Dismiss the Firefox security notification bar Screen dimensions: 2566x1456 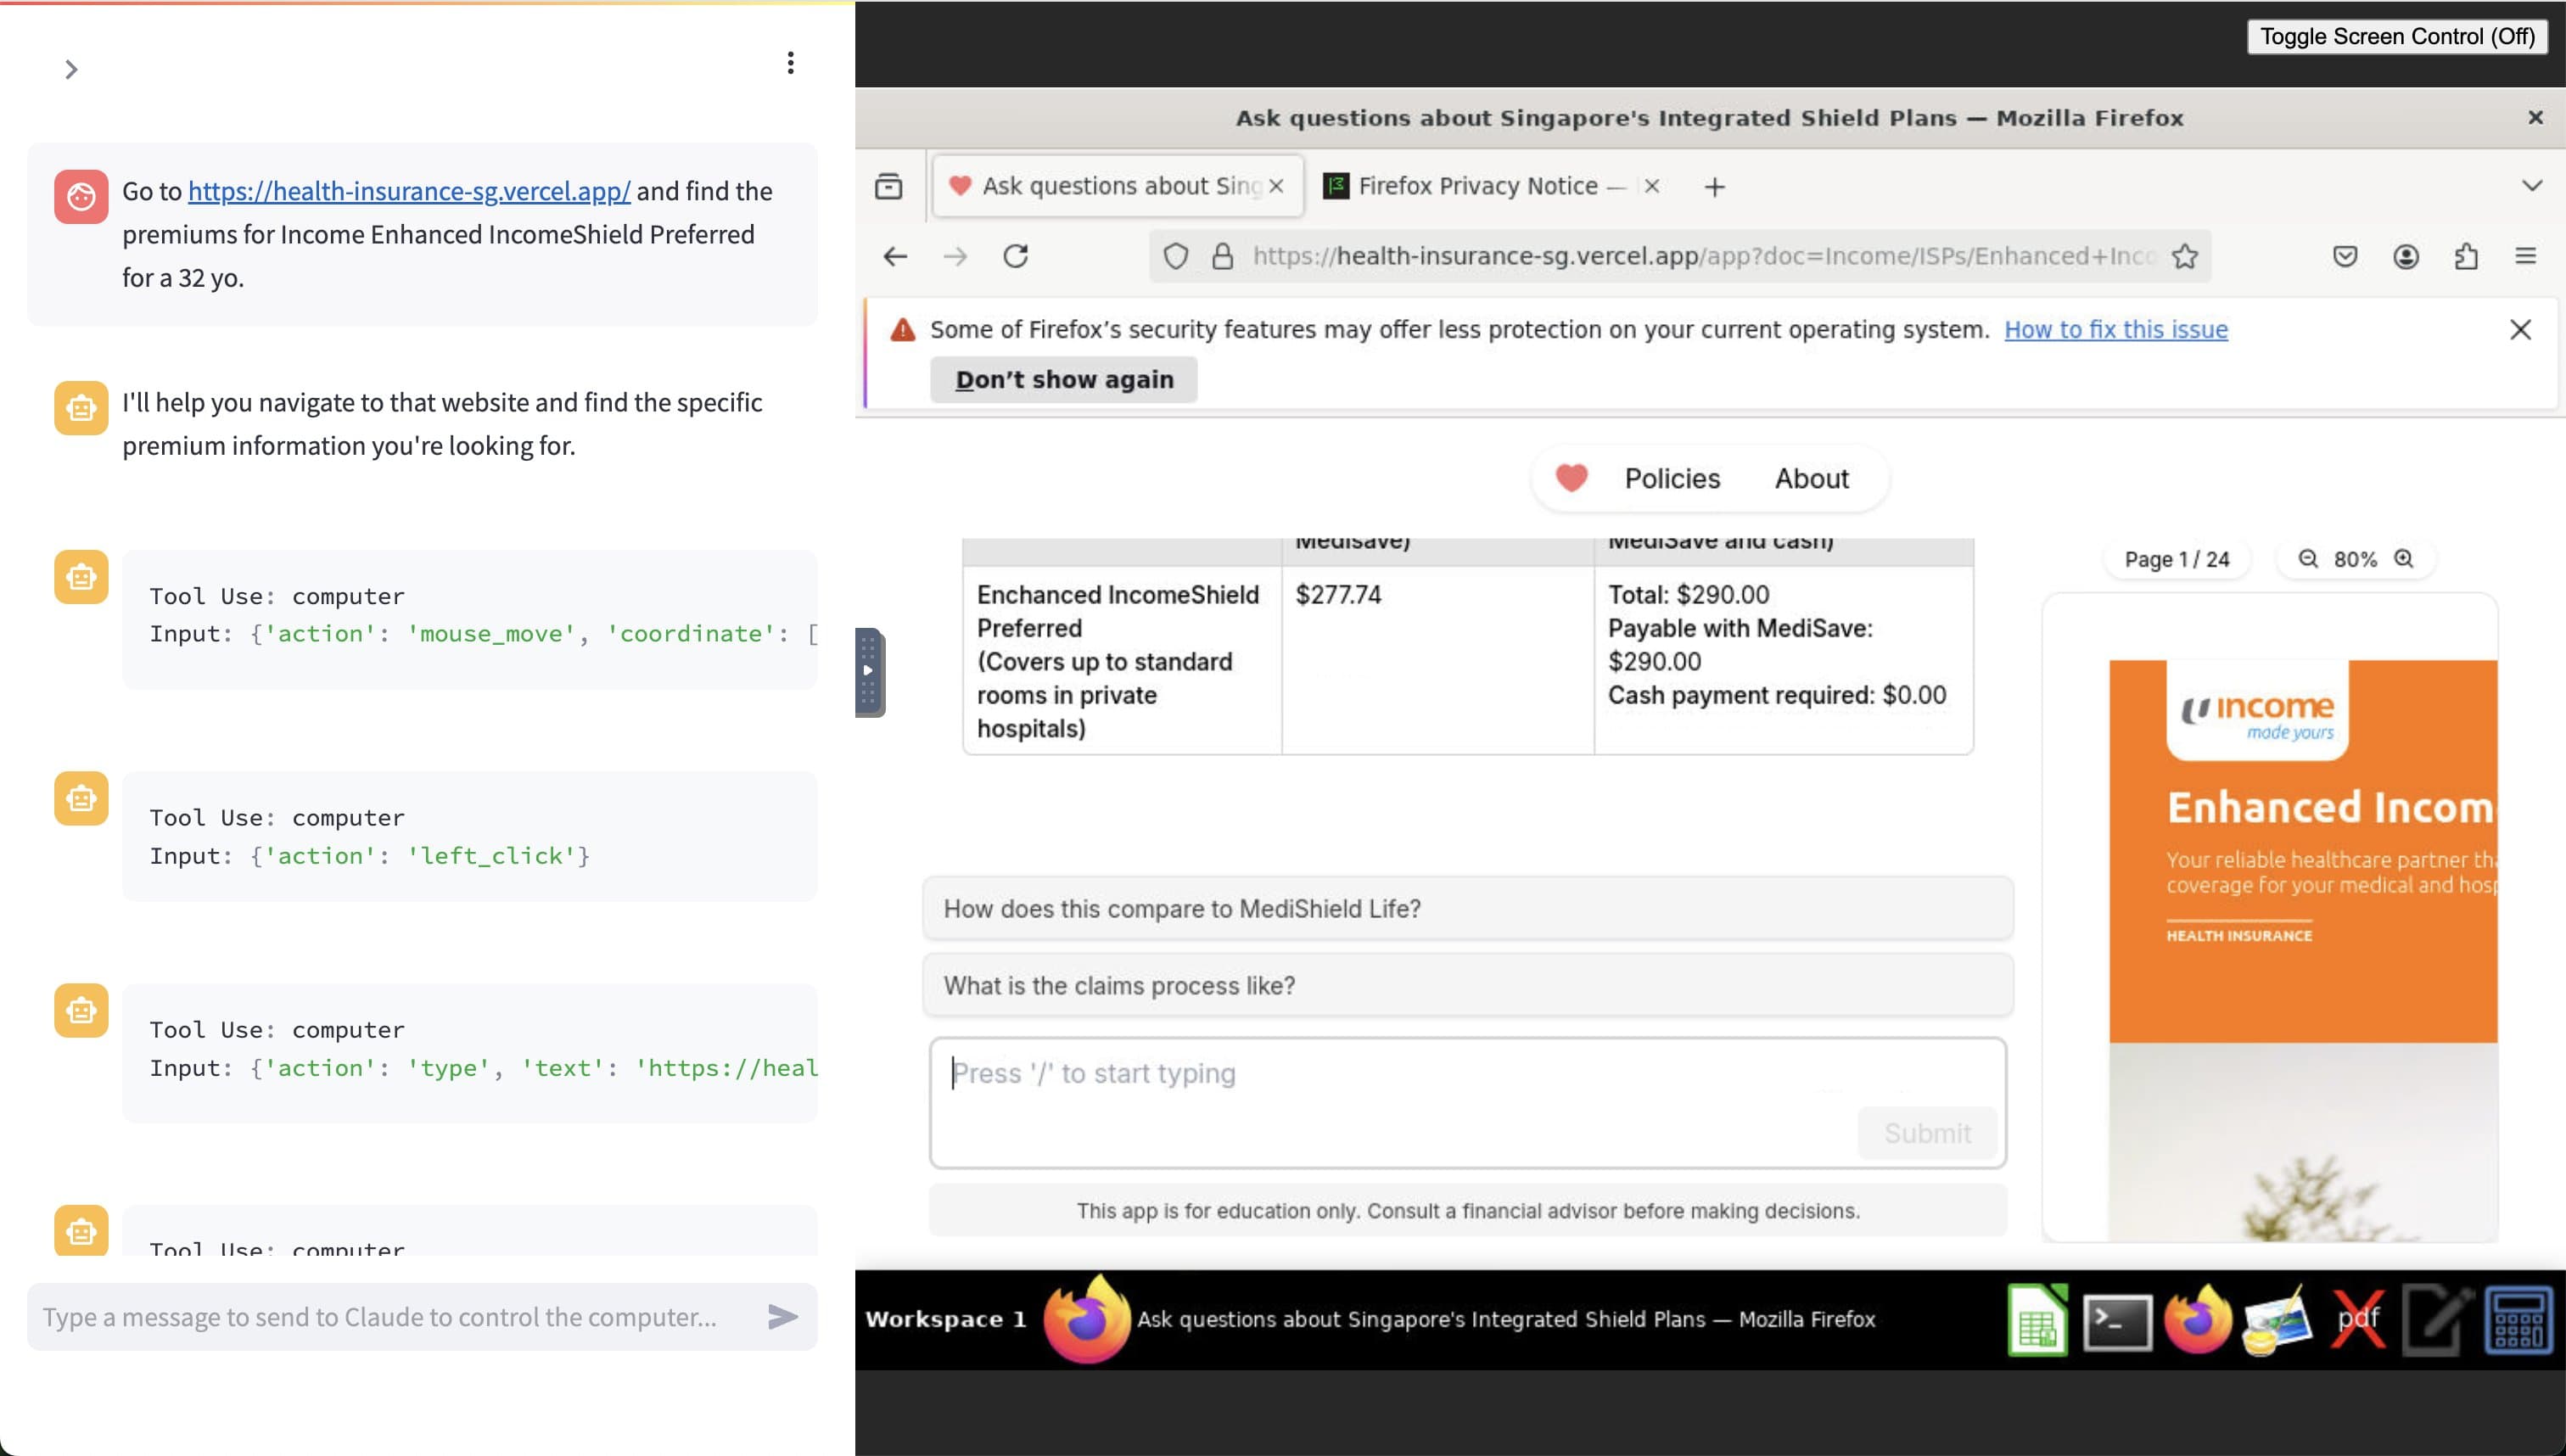2520,330
